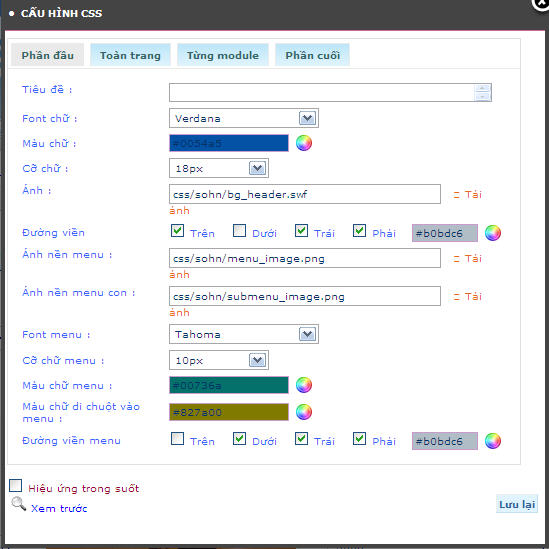
Task: Click Tải ảnh upload for Ảnh nền menu
Action: click(467, 259)
